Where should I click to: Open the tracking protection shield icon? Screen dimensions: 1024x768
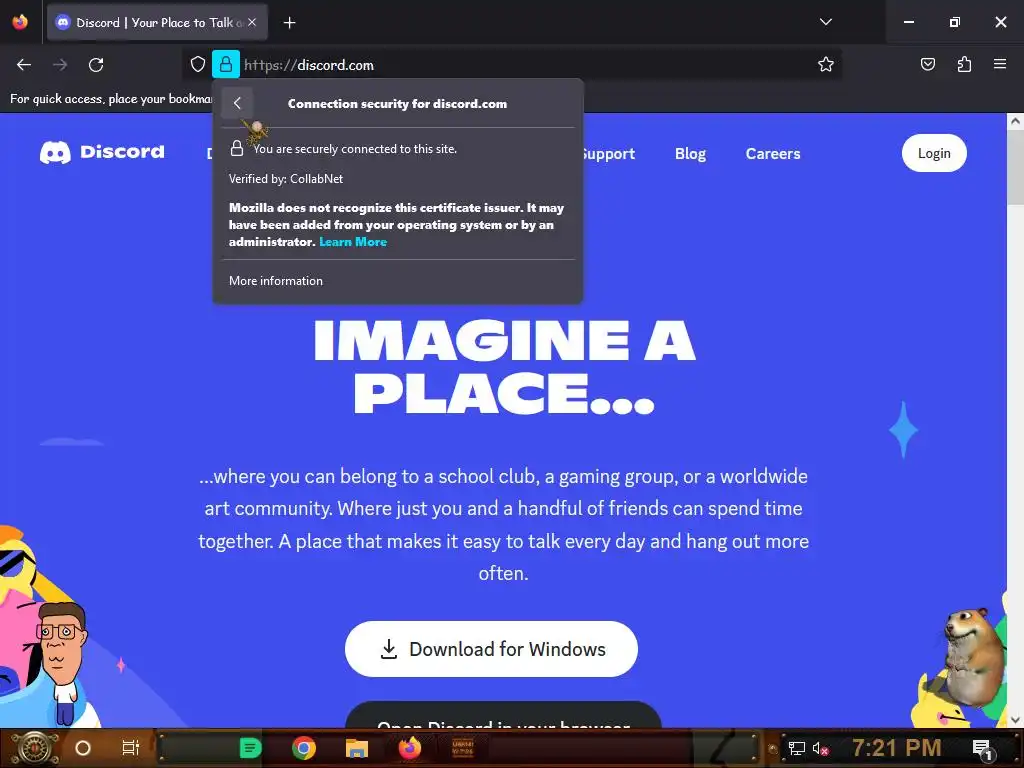coord(198,65)
